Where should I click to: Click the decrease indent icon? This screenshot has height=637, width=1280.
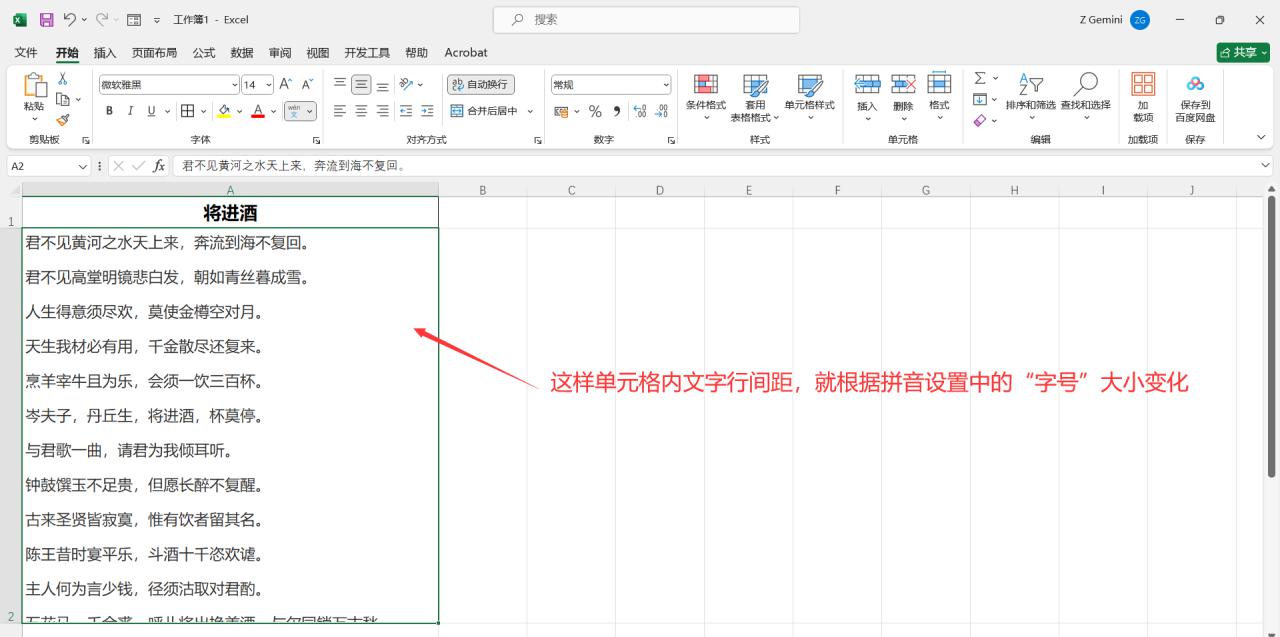406,111
